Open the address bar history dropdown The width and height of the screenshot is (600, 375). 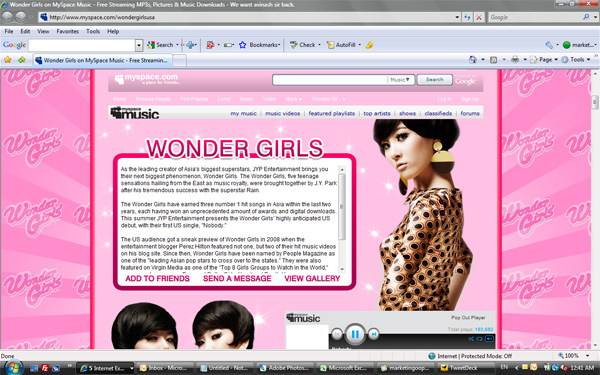tap(457, 17)
